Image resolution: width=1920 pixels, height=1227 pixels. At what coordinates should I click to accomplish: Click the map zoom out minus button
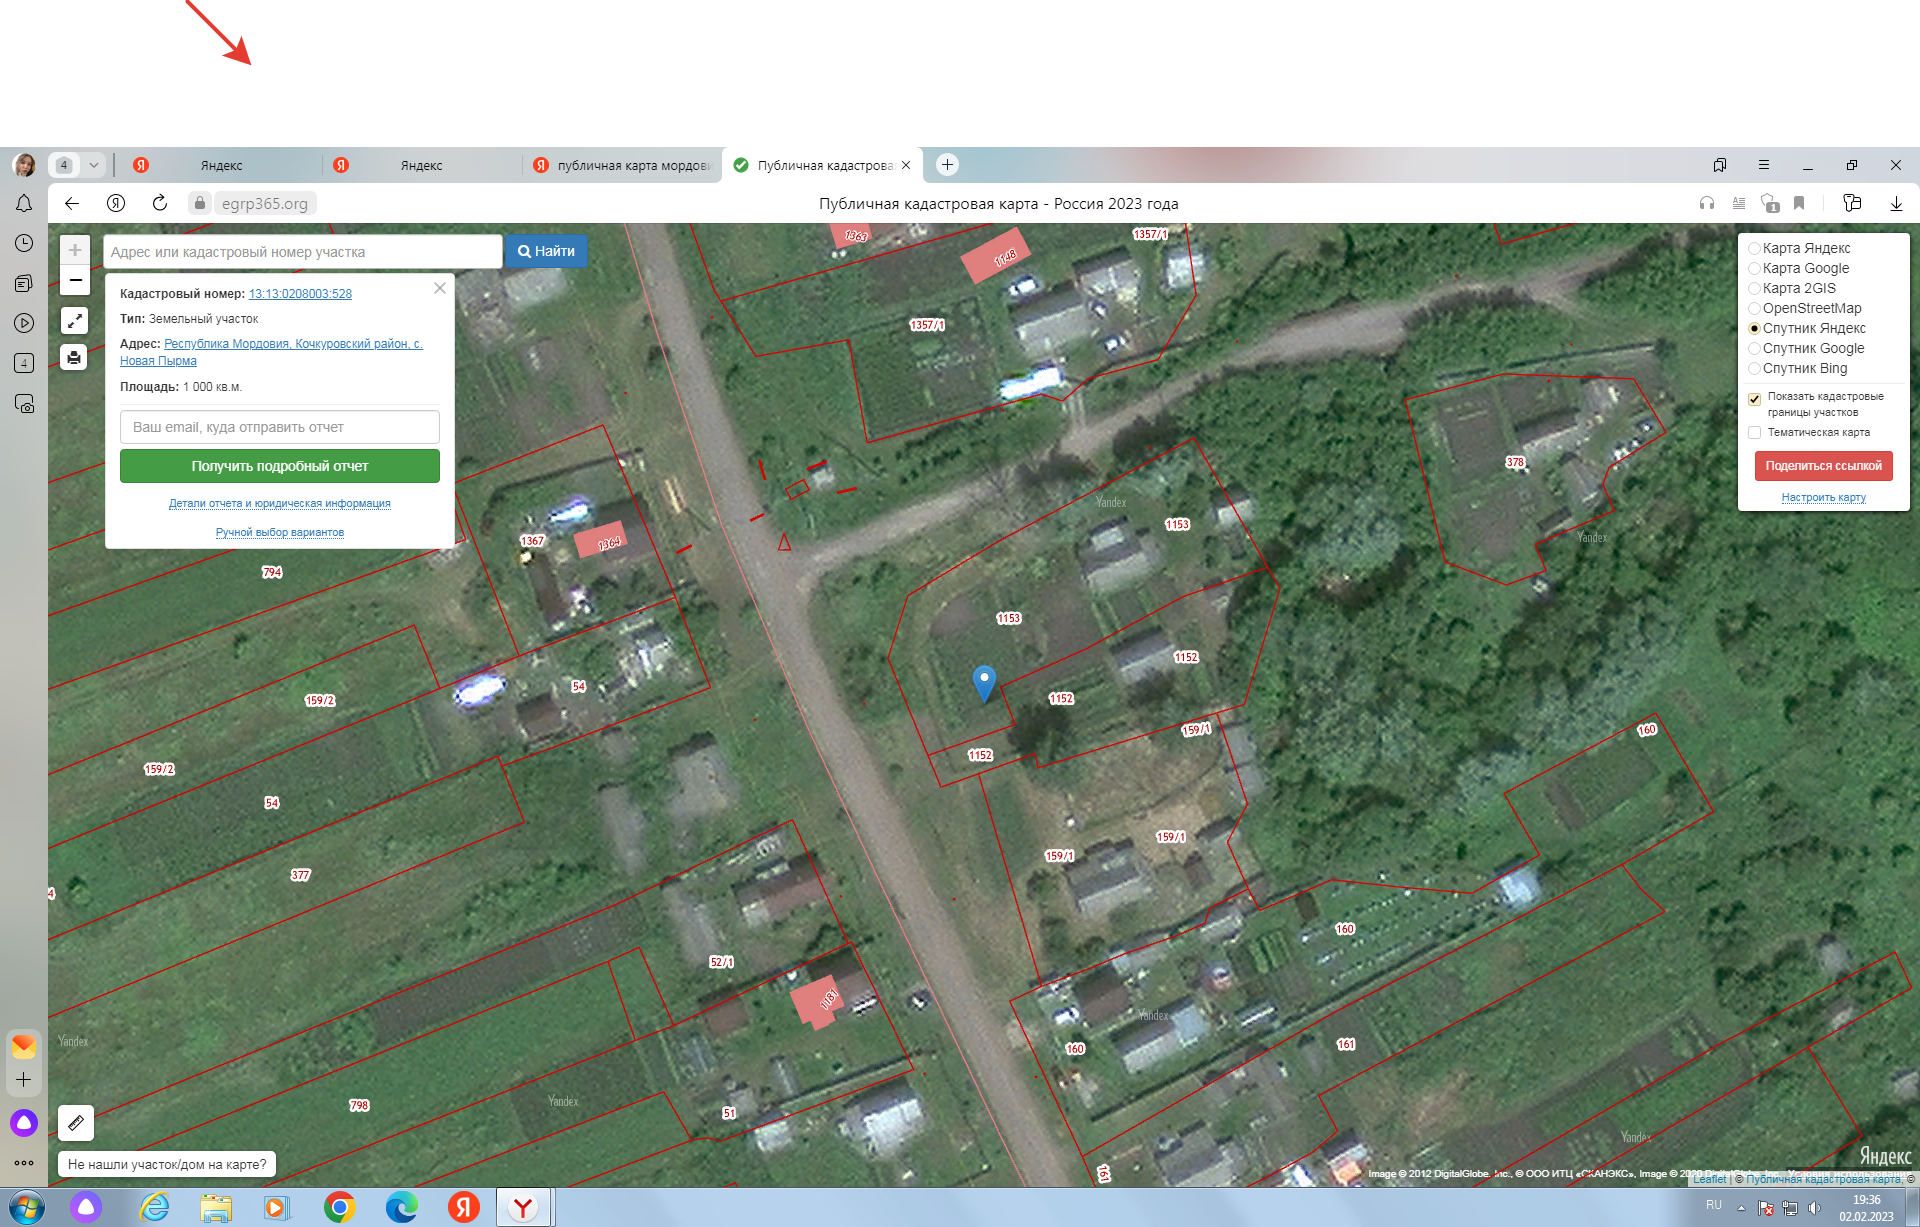[x=75, y=280]
